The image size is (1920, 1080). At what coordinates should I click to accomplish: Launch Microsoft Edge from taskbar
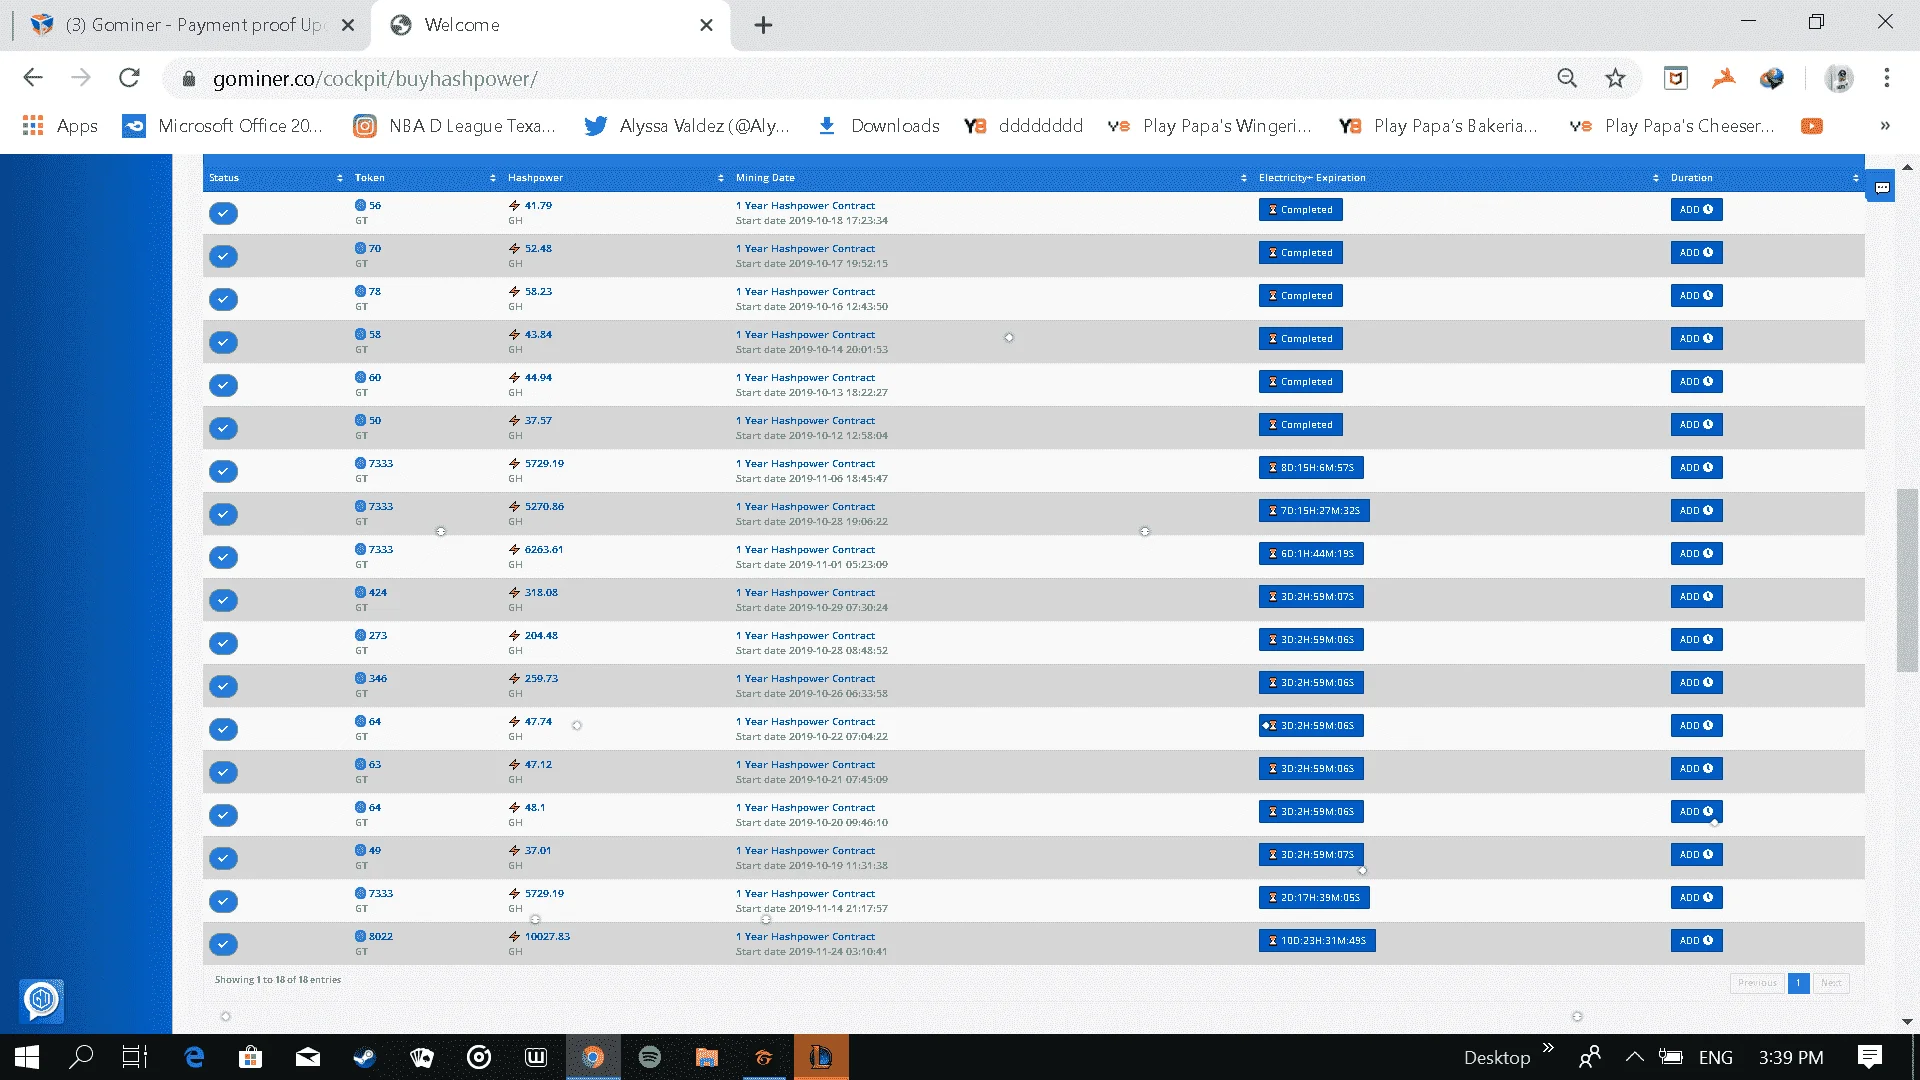194,1057
